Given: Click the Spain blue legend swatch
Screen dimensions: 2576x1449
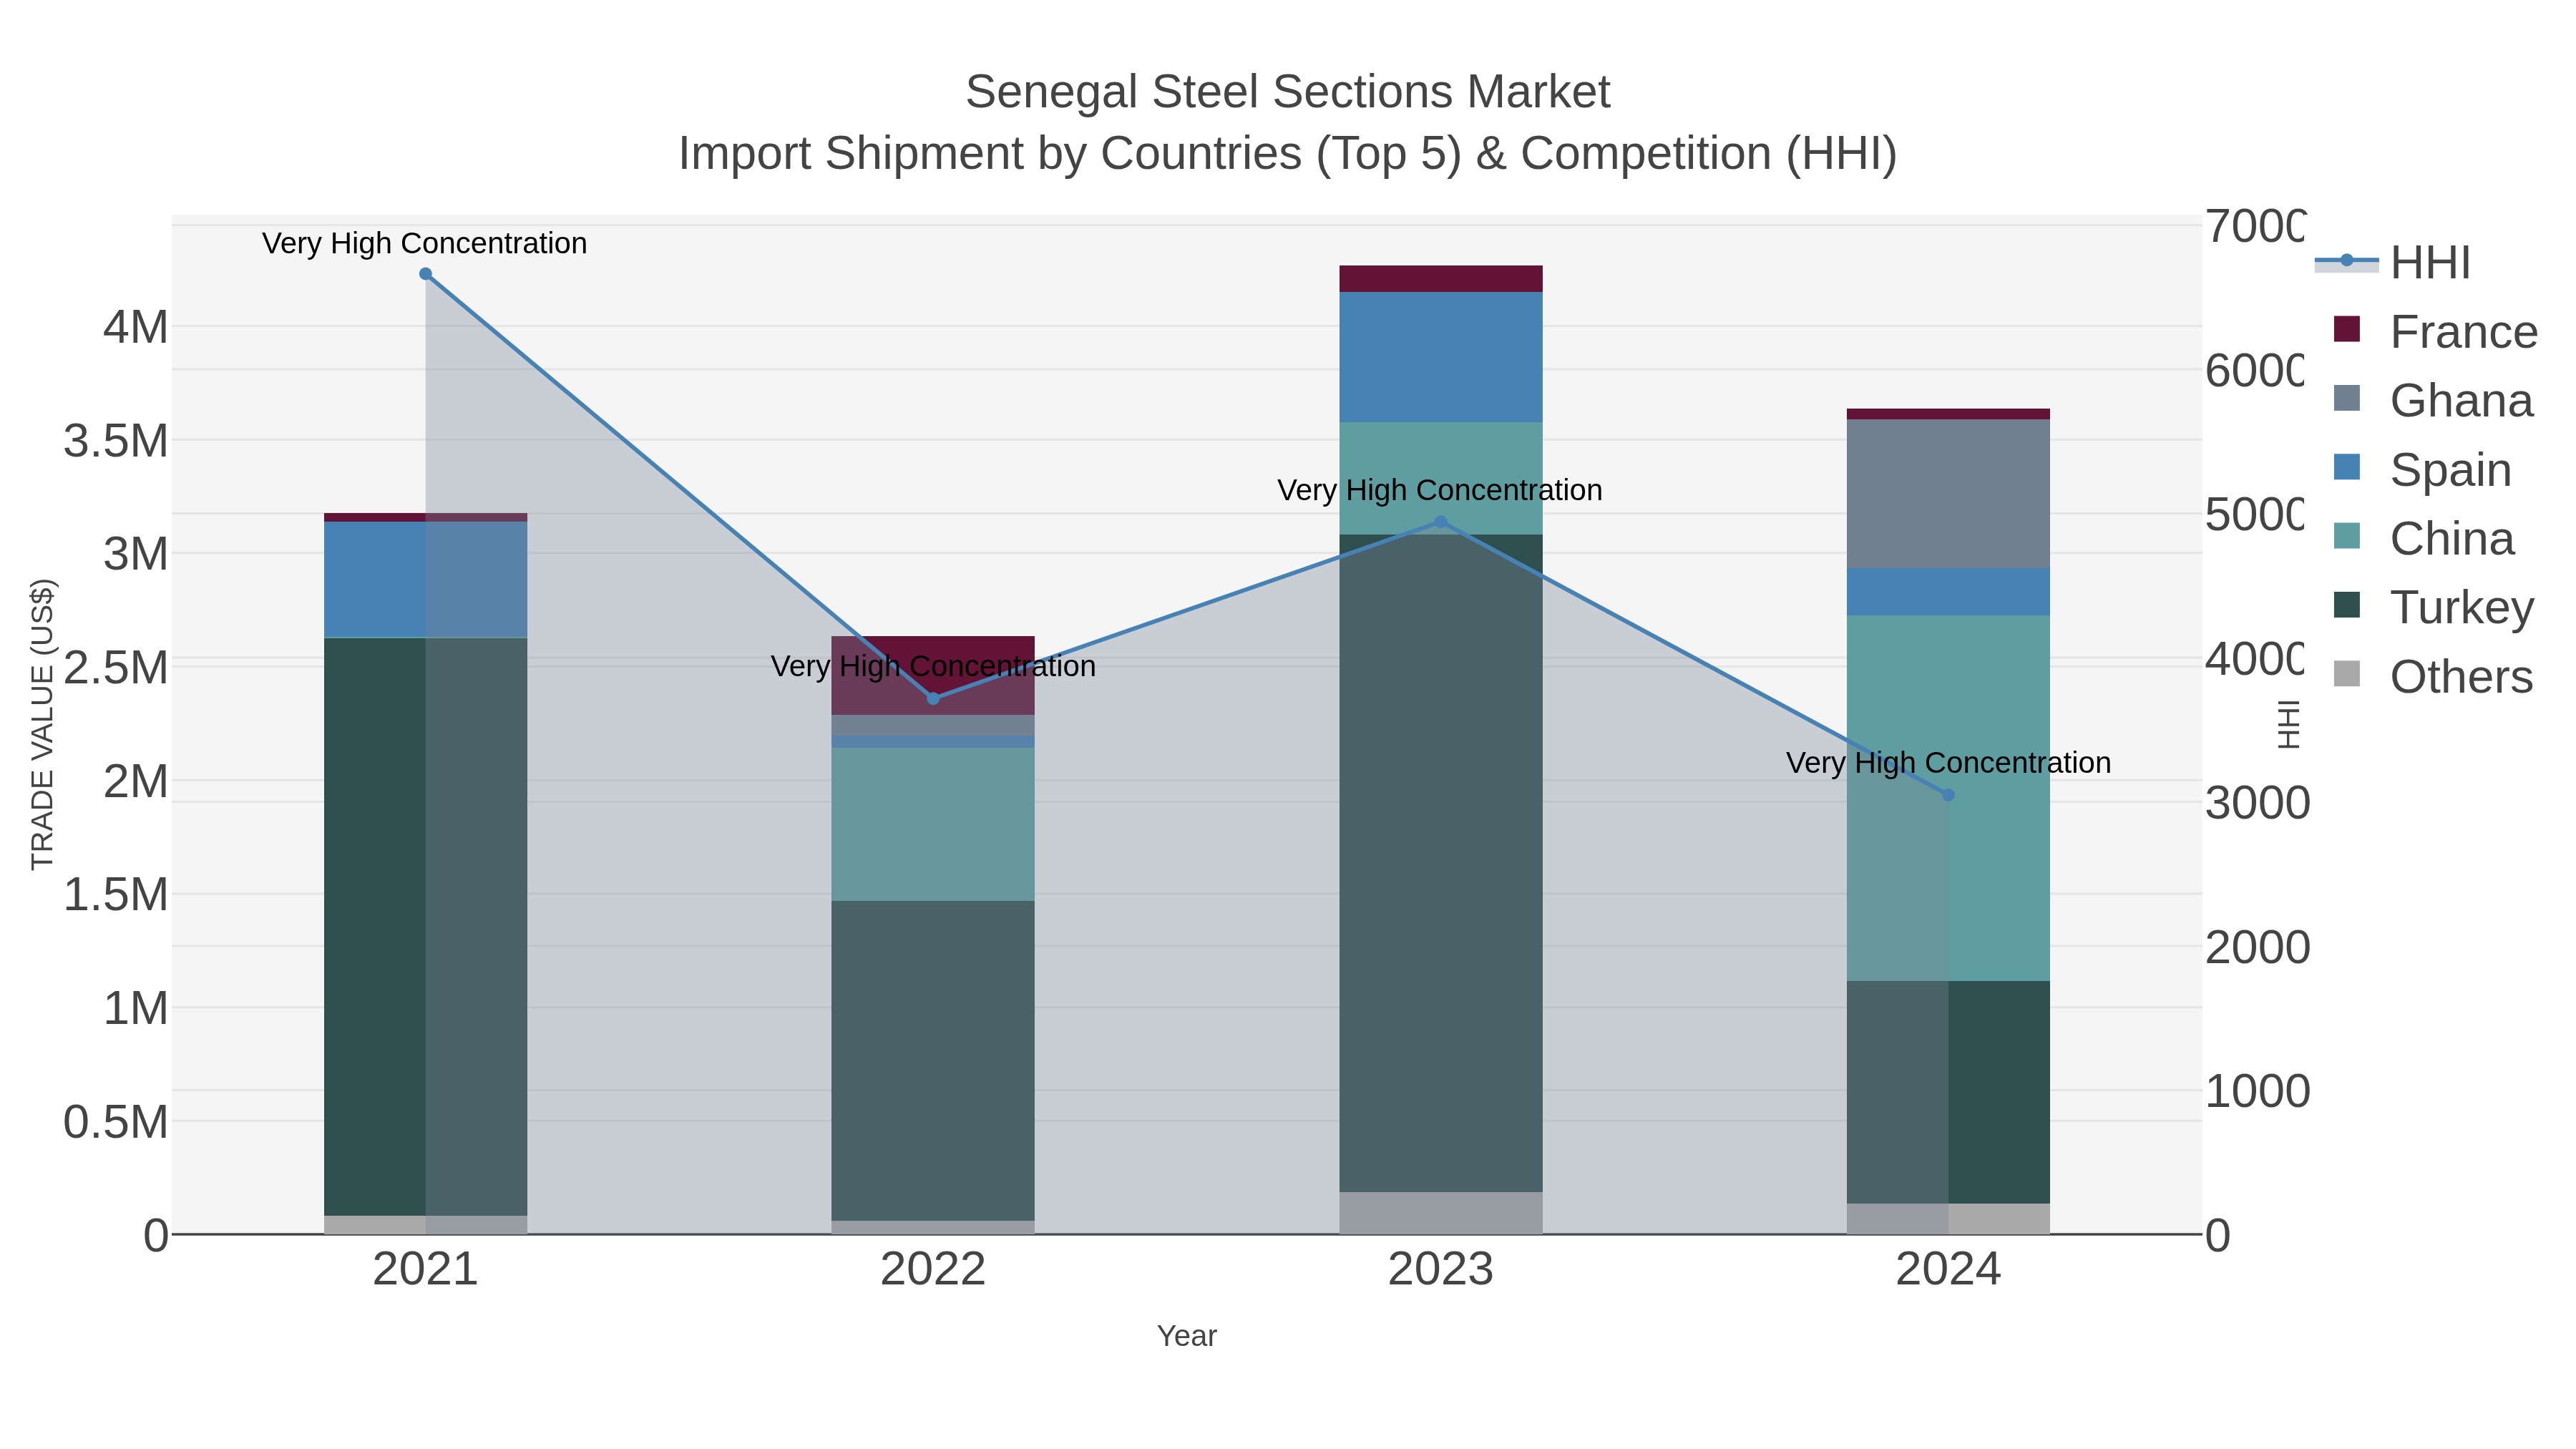Looking at the screenshot, I should [x=2347, y=467].
